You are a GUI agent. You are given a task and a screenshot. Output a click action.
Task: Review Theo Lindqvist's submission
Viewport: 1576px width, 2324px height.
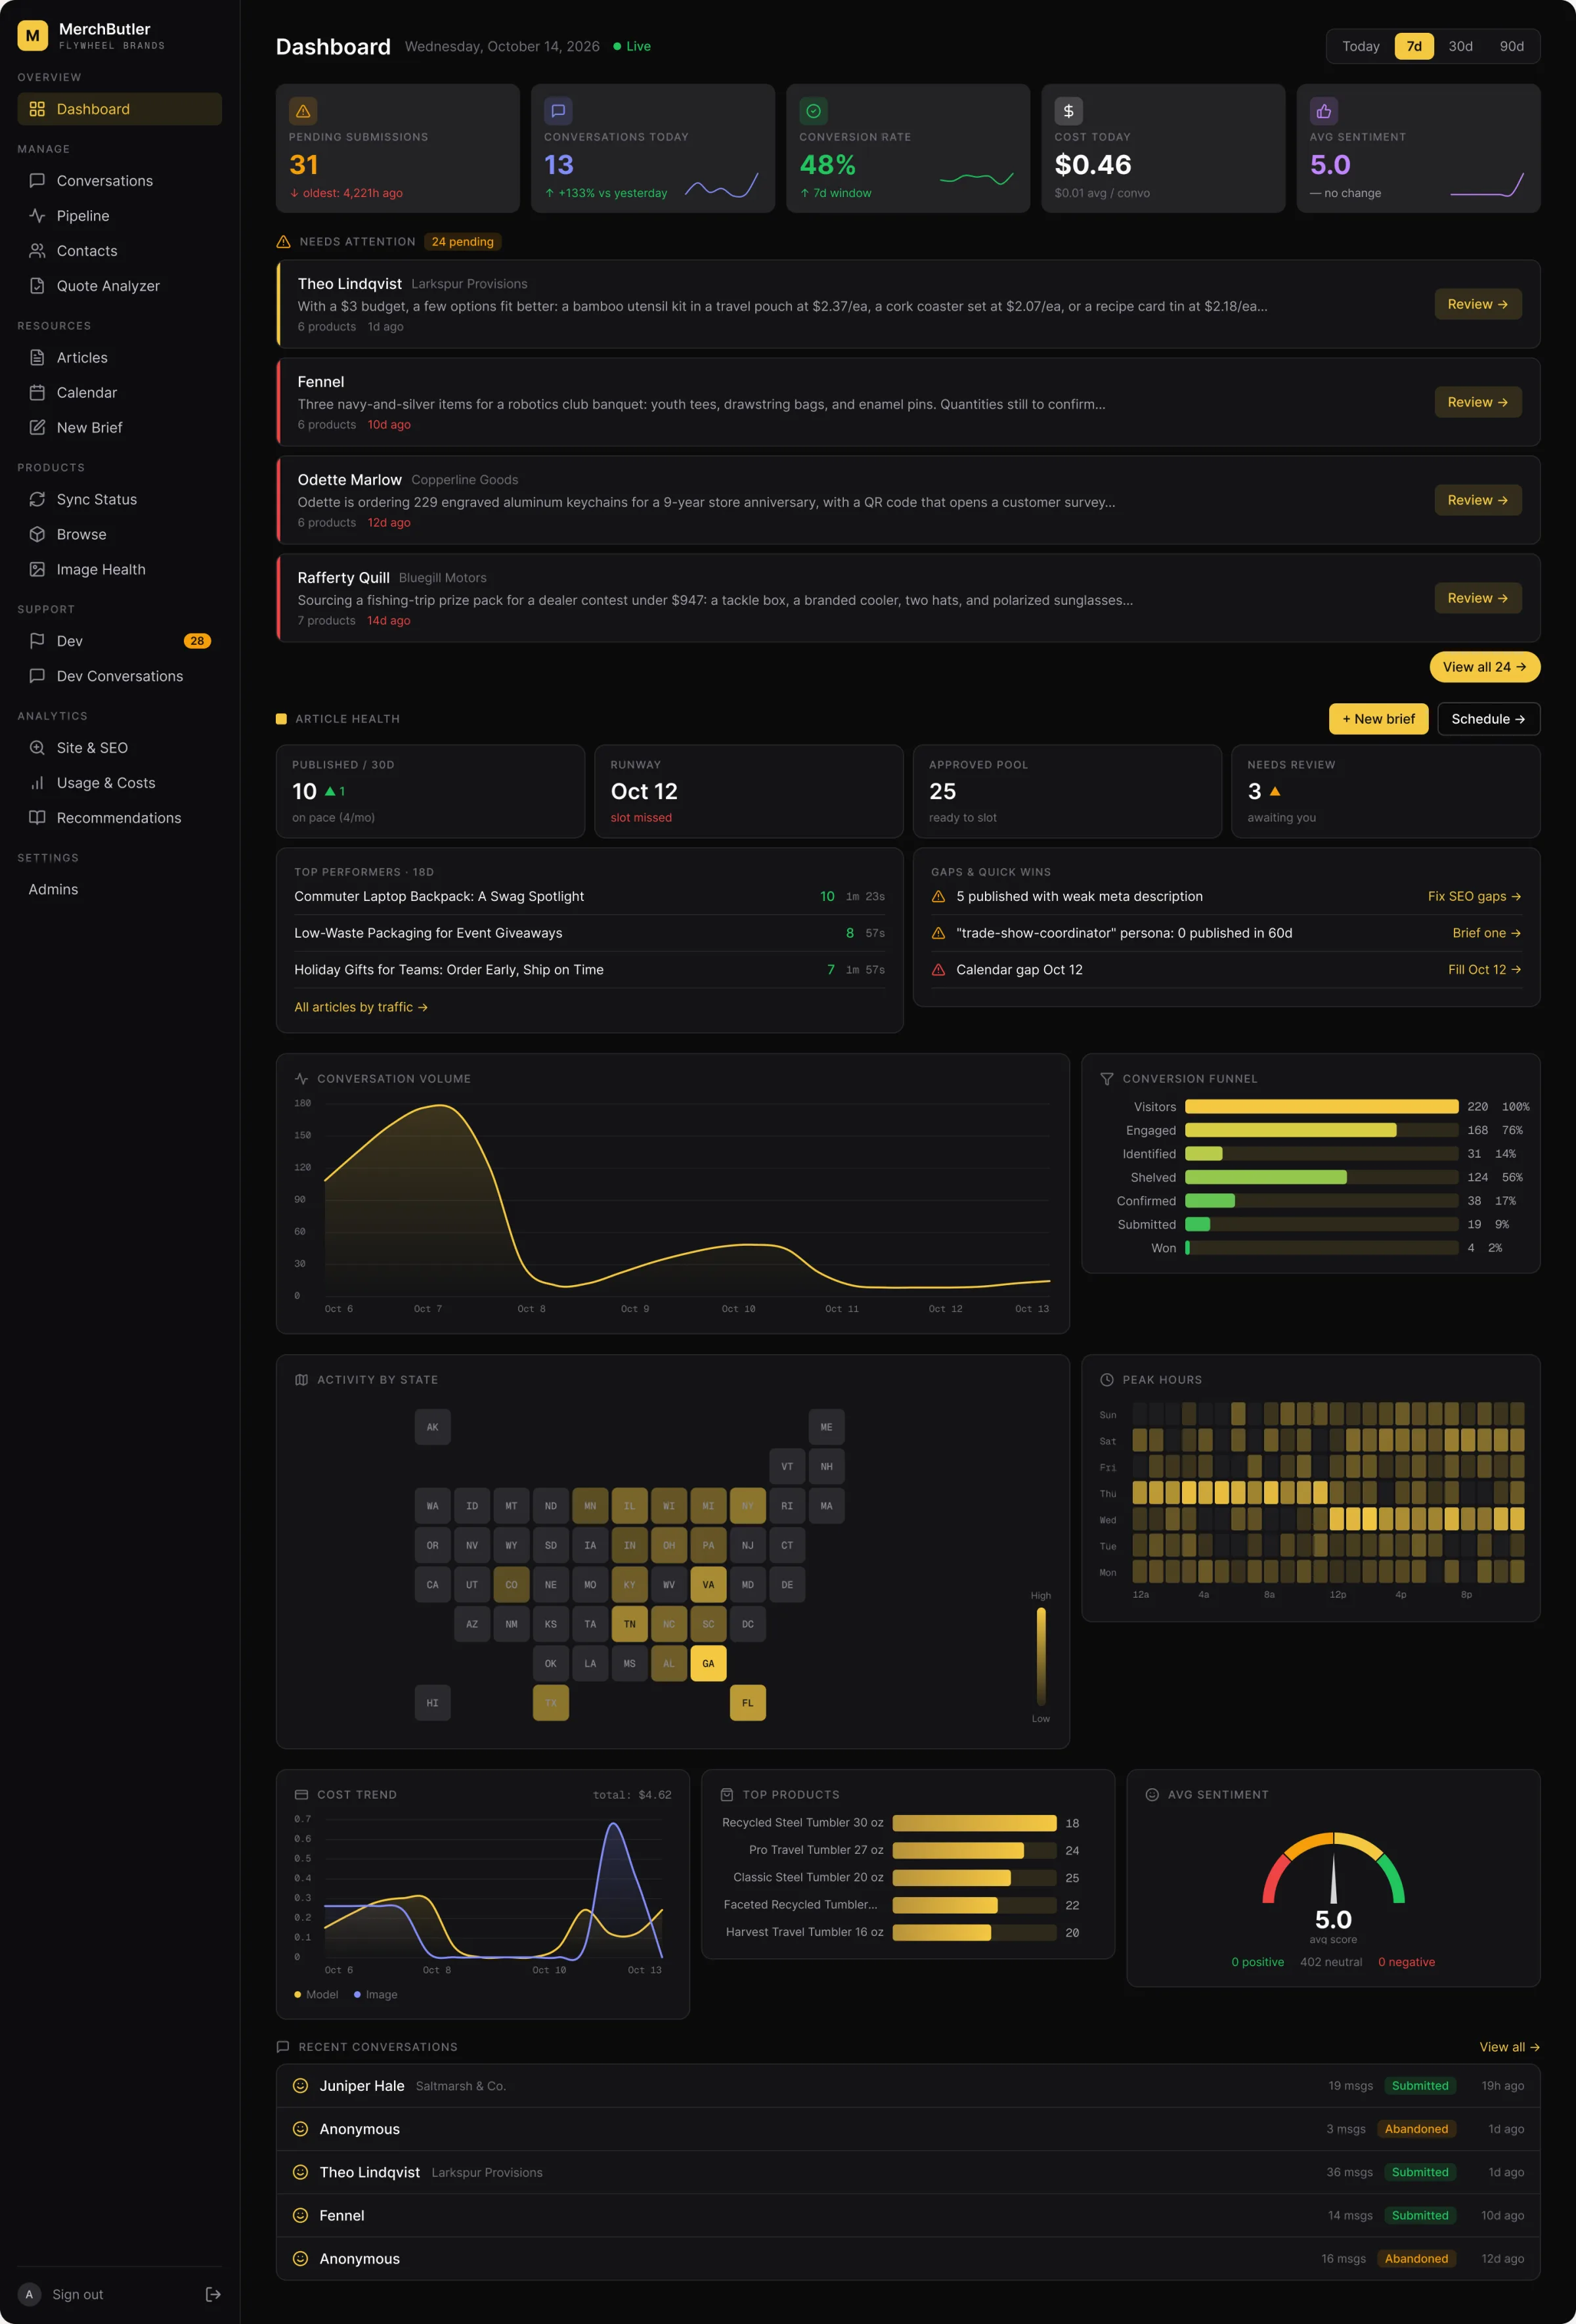[1478, 304]
